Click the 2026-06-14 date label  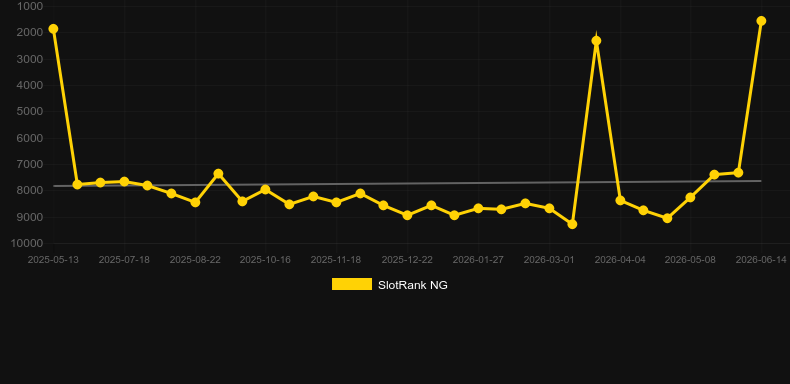tap(761, 260)
